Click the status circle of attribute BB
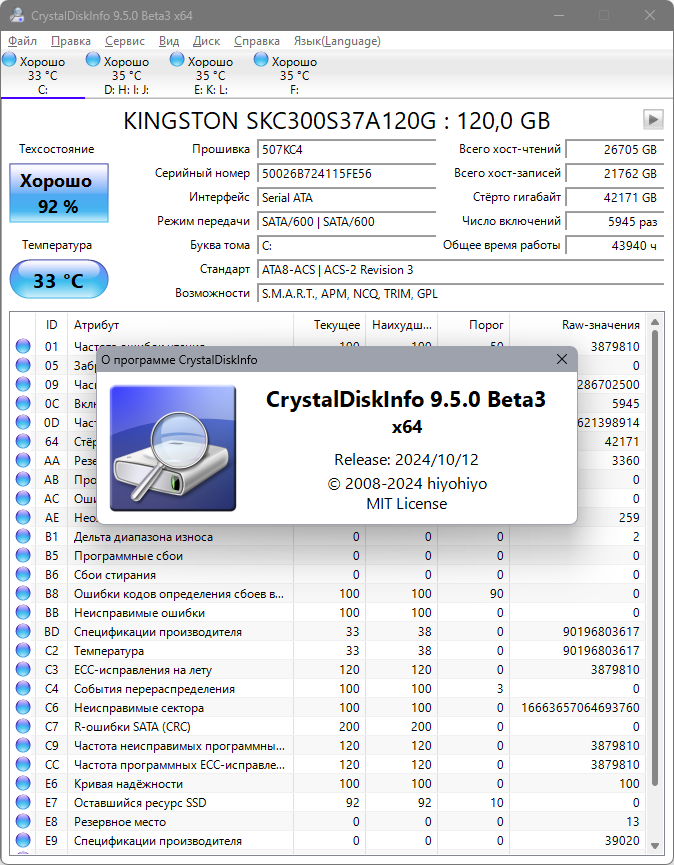674x865 pixels. tap(23, 613)
